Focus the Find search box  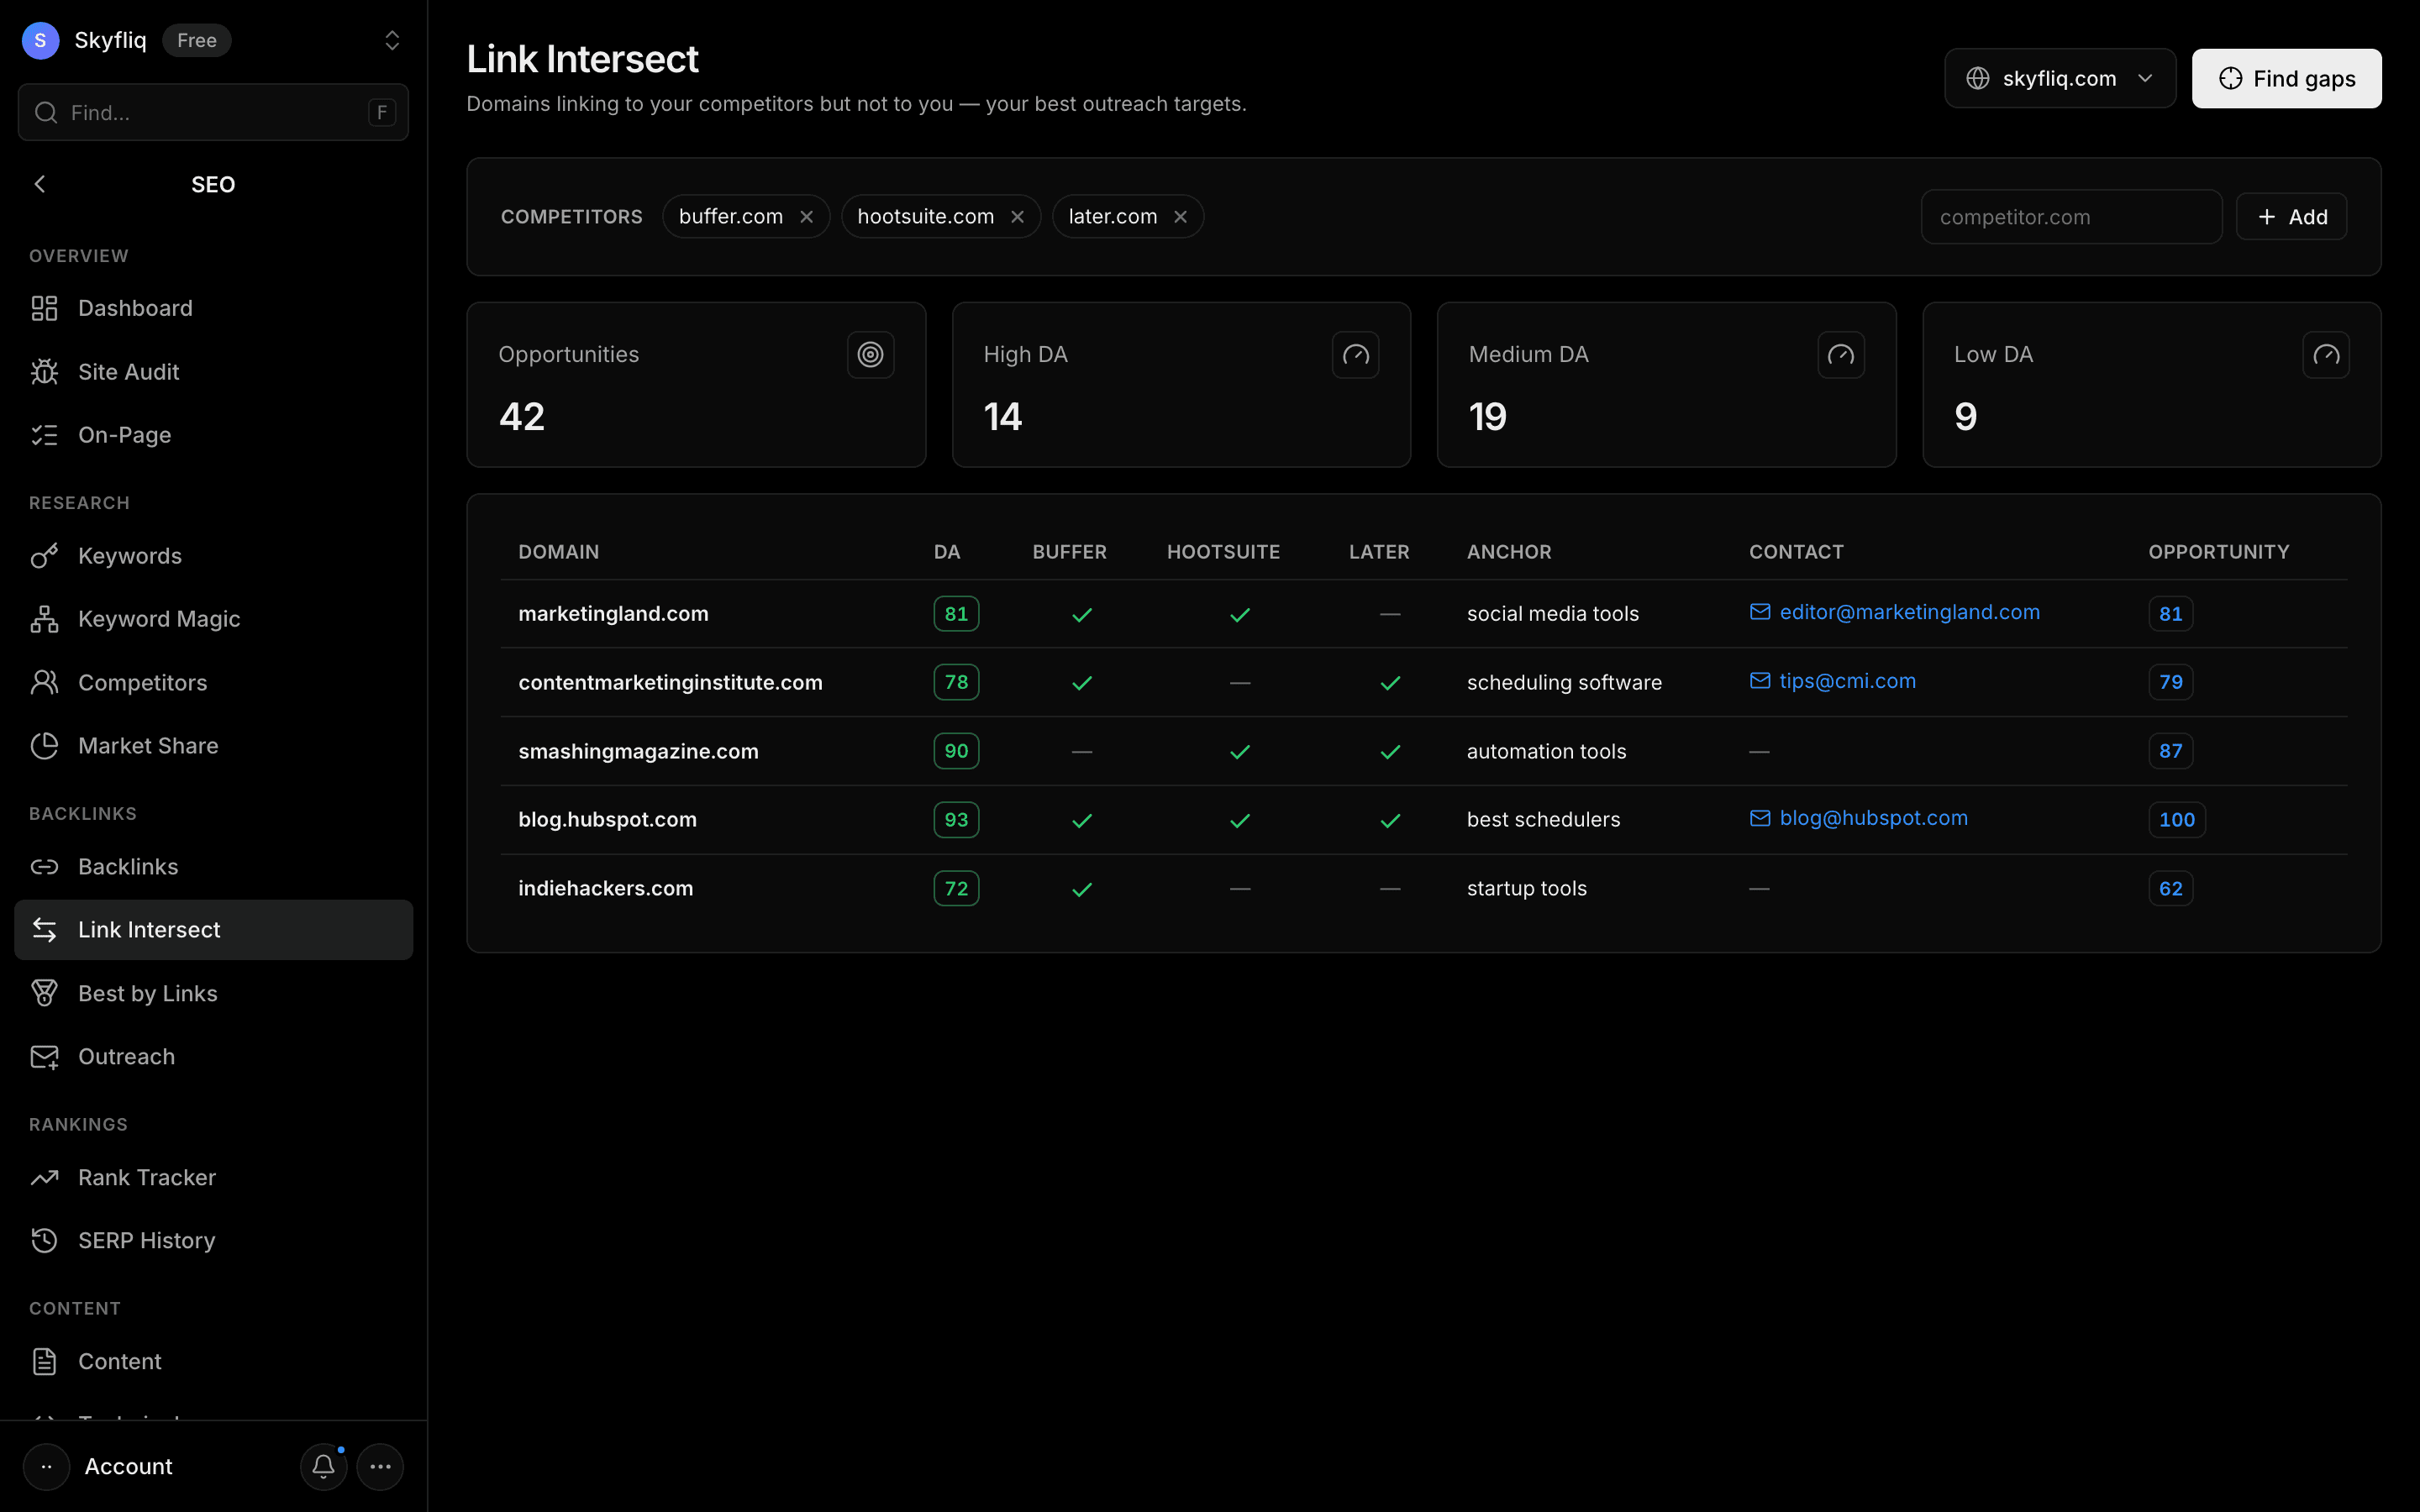213,112
